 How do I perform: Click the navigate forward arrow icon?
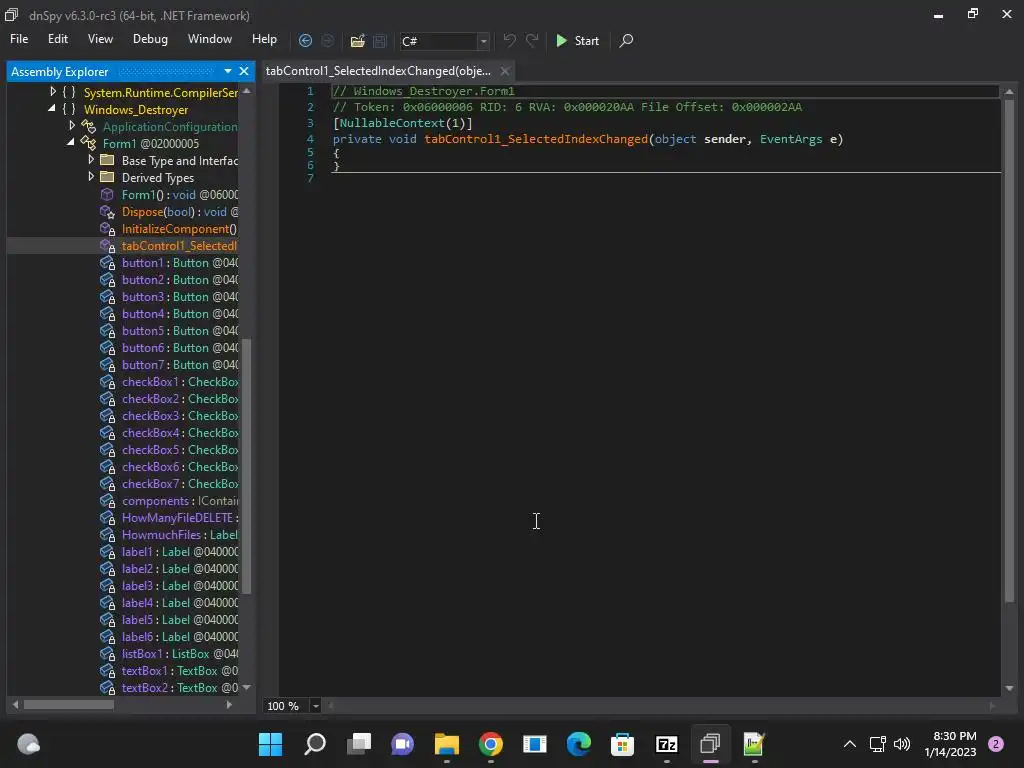point(328,40)
